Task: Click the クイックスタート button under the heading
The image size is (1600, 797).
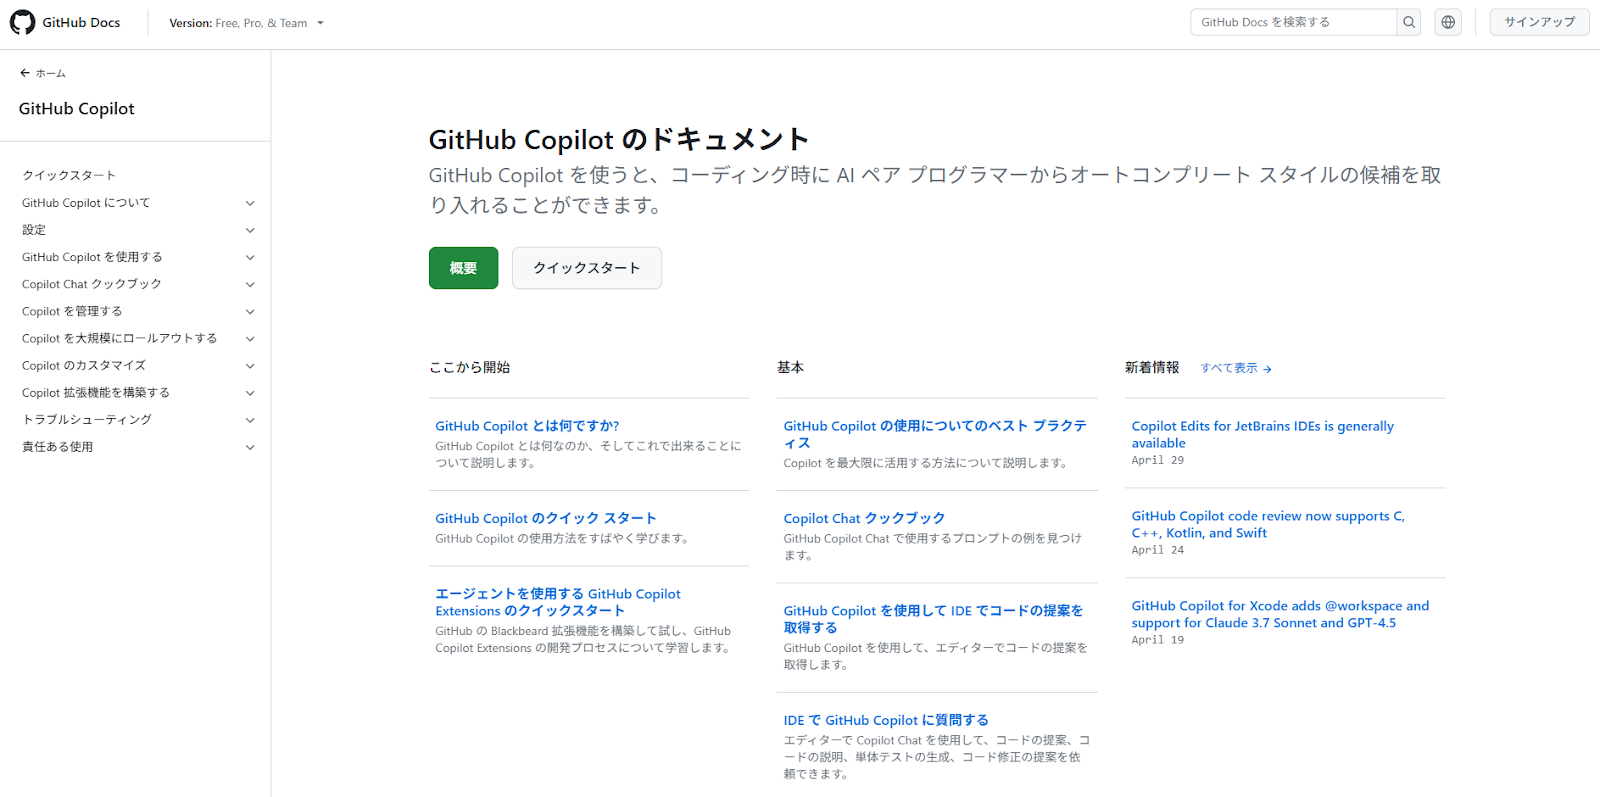Action: pos(587,268)
